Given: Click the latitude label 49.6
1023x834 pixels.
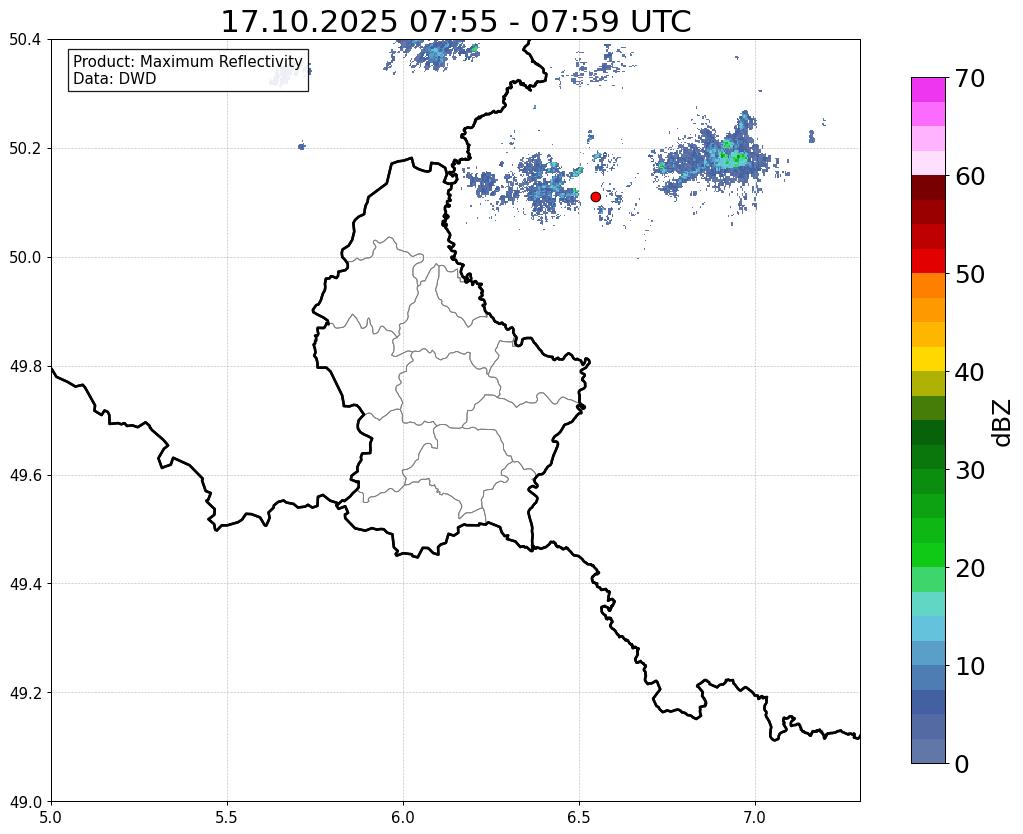Looking at the screenshot, I should point(25,476).
